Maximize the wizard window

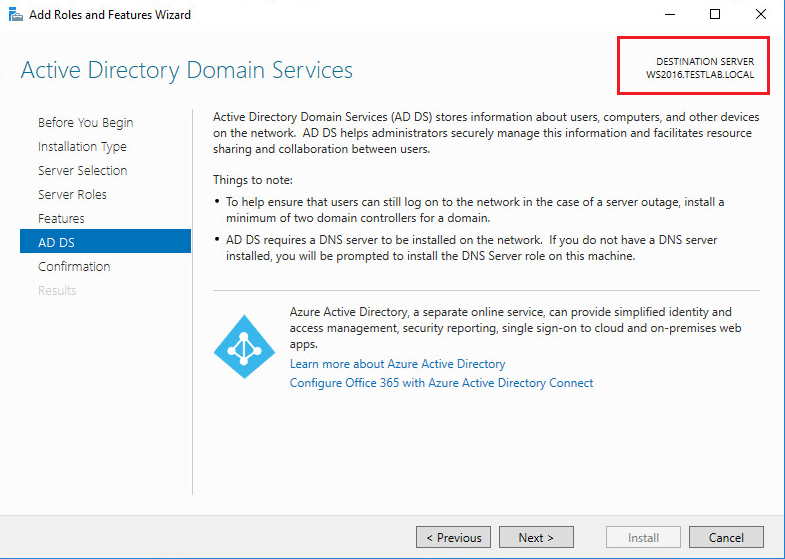pos(715,15)
